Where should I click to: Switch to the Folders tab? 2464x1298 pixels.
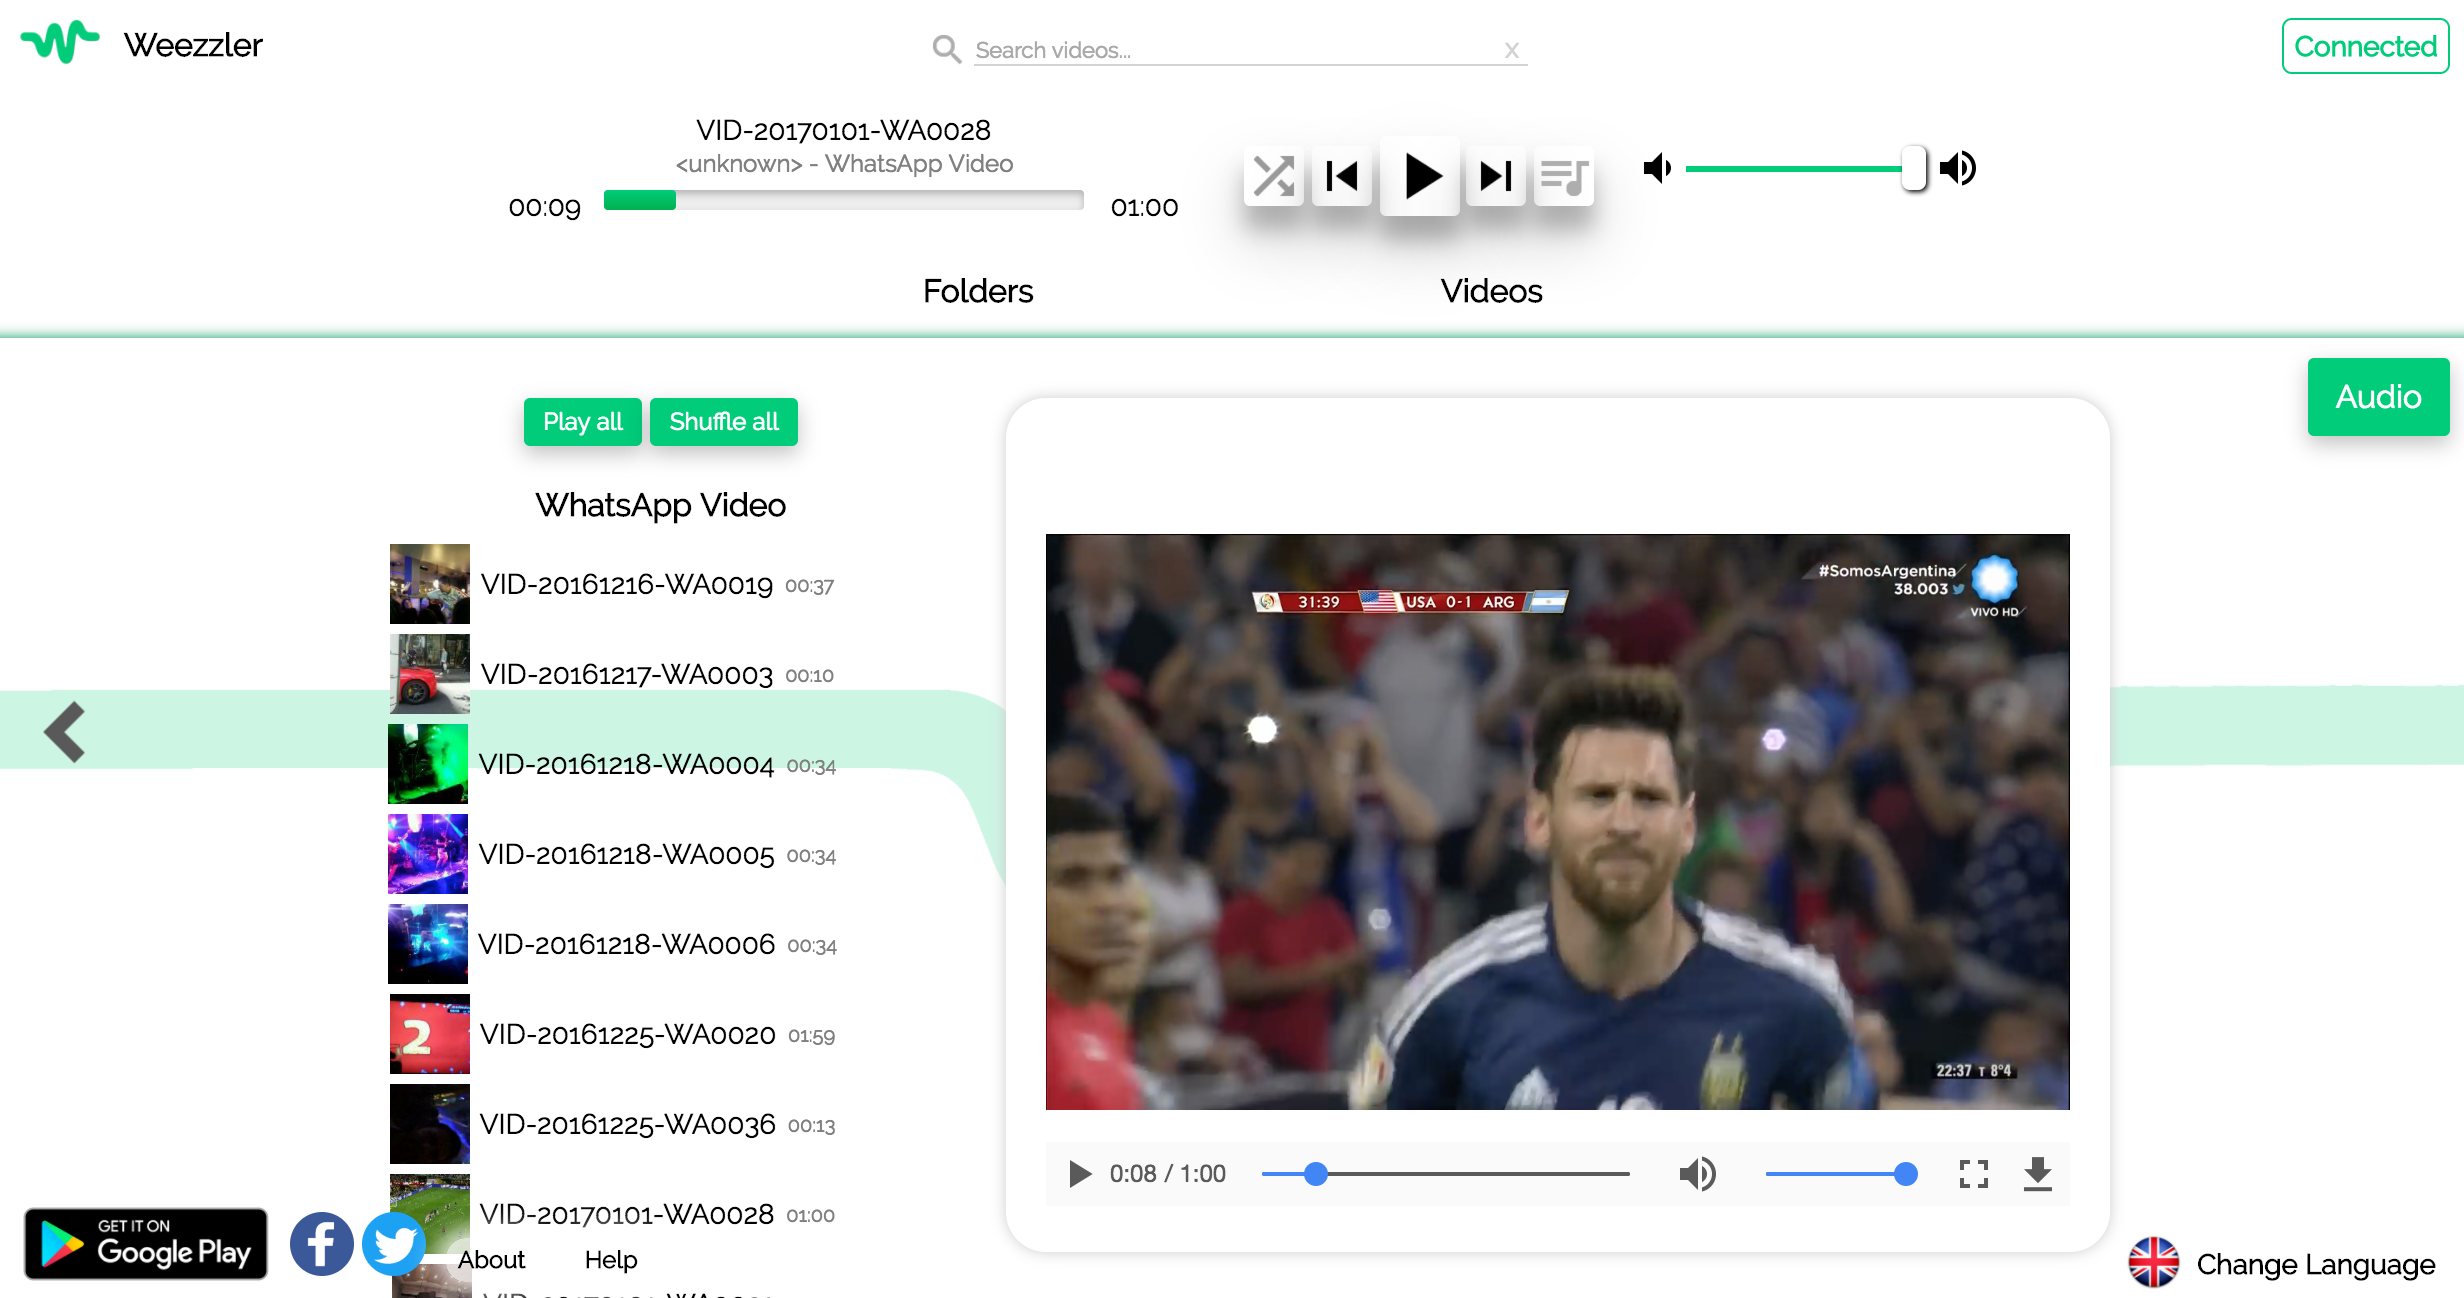click(977, 291)
